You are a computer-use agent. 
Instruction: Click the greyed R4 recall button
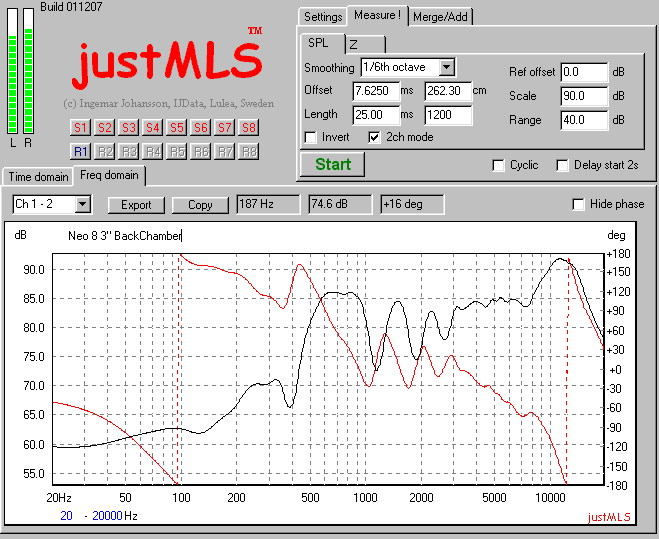152,151
